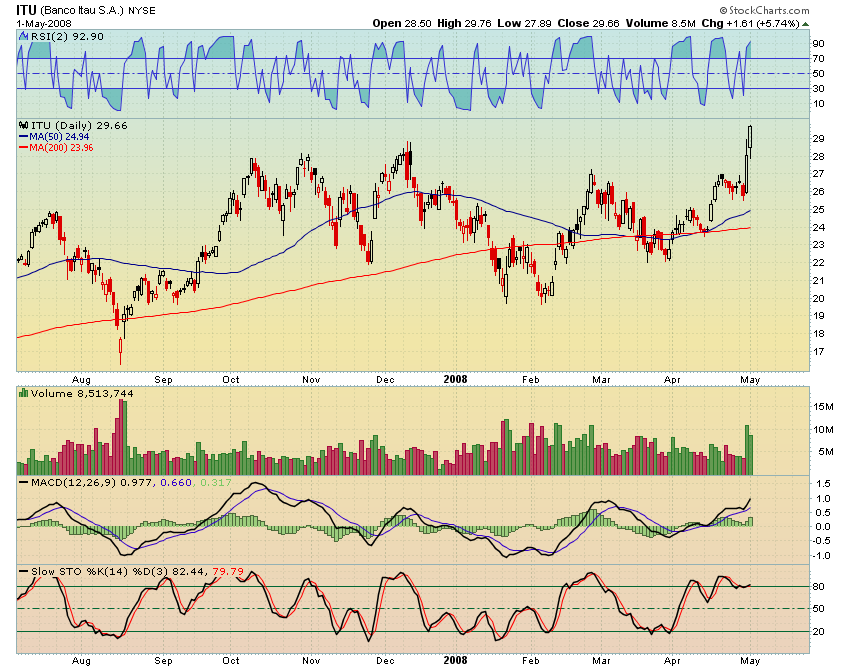Click the RSI(2) 92.90 label
Viewport: 850px width, 668px height.
(x=67, y=36)
